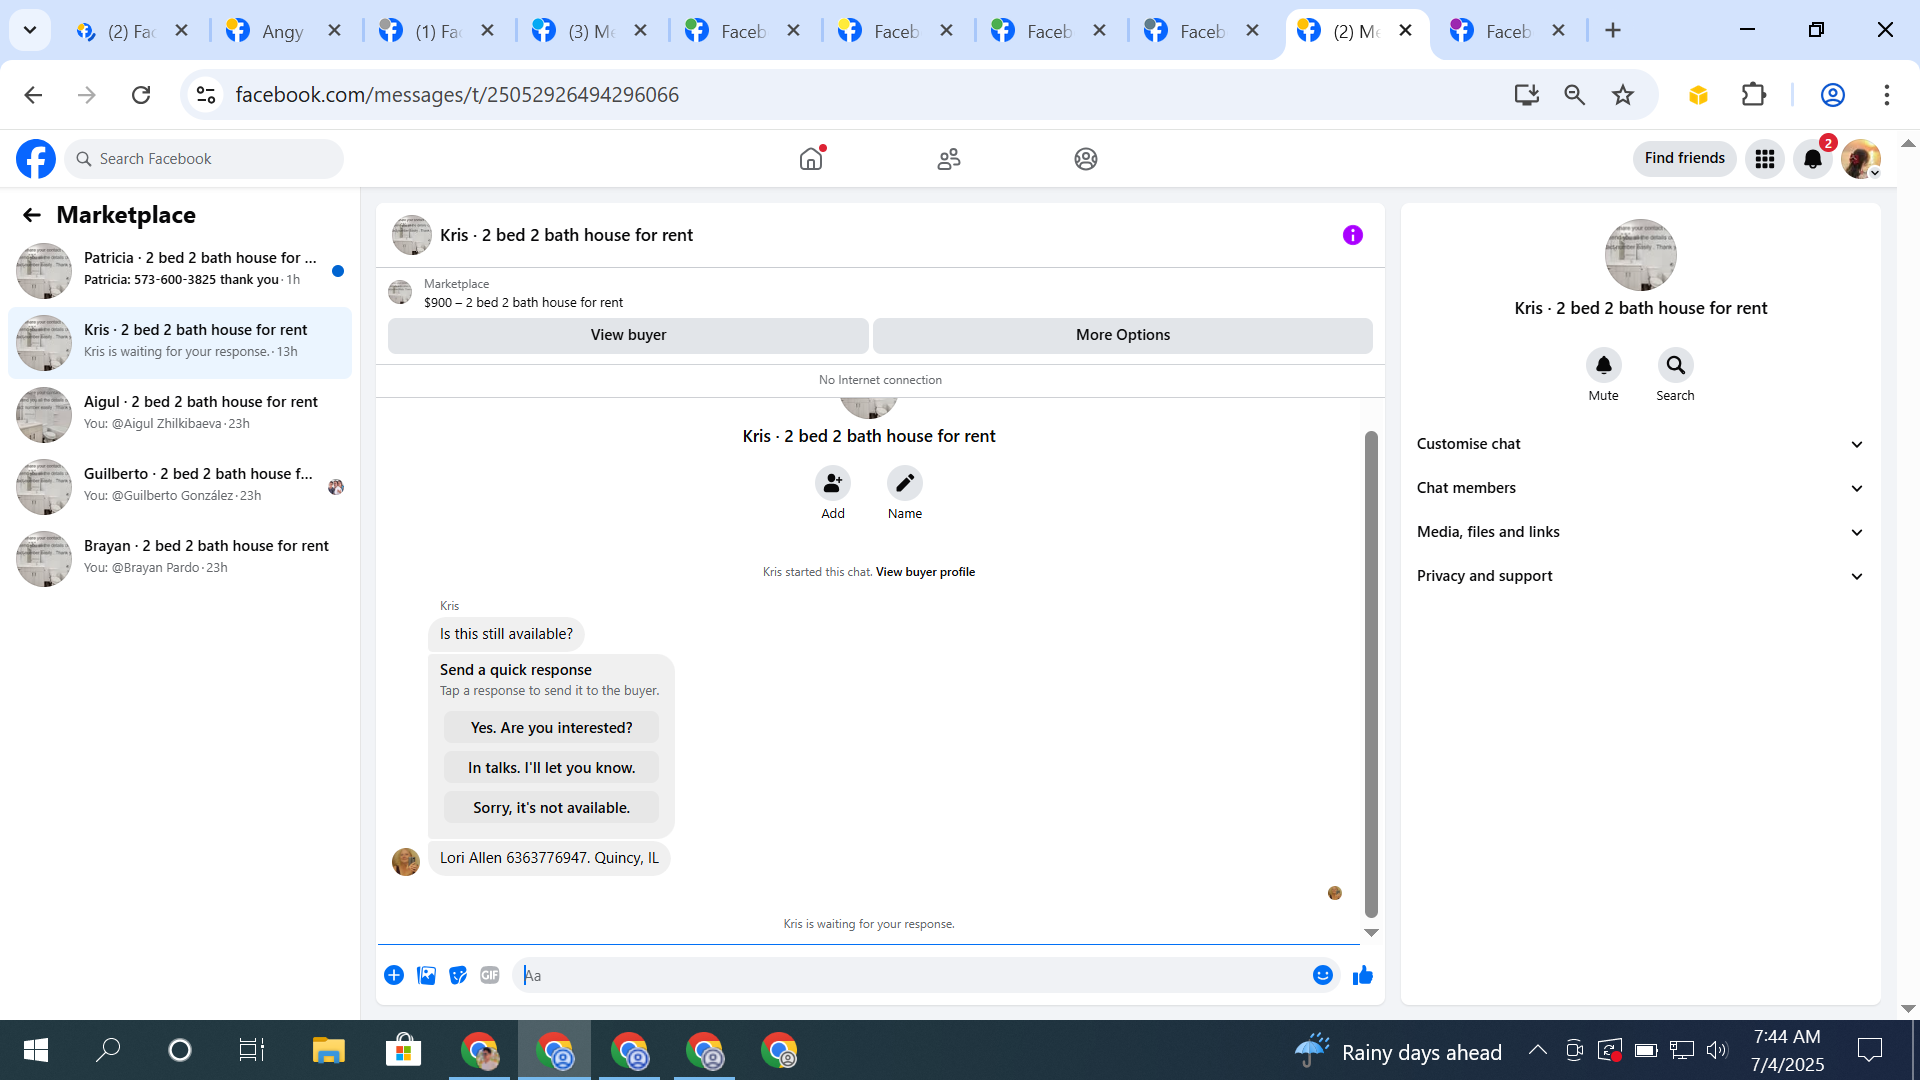Send 'Yes. Are you interested?' quick response
The image size is (1920, 1080).
coord(551,728)
